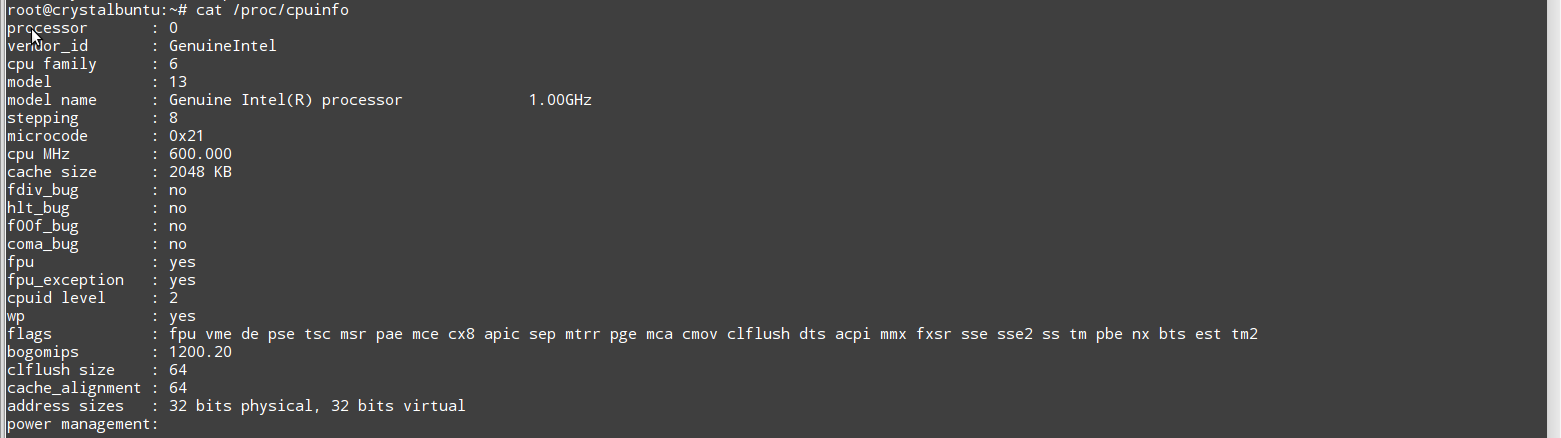Click the clflush flag in flags line
This screenshot has width=1561, height=438.
758,333
